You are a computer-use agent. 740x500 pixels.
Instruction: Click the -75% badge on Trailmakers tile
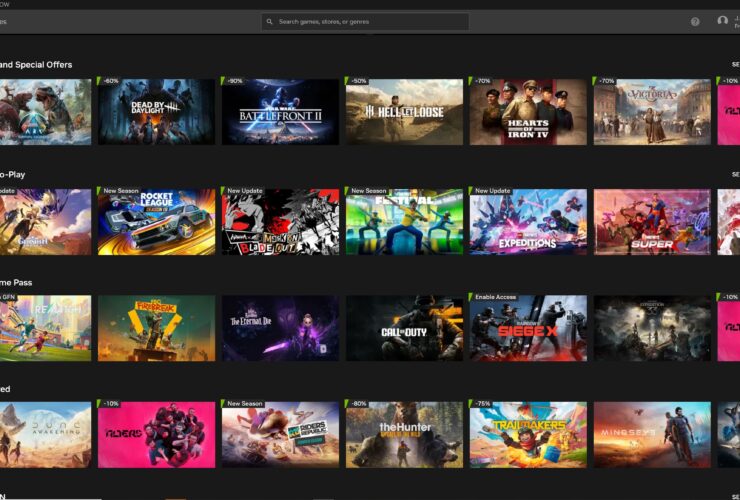click(x=481, y=404)
